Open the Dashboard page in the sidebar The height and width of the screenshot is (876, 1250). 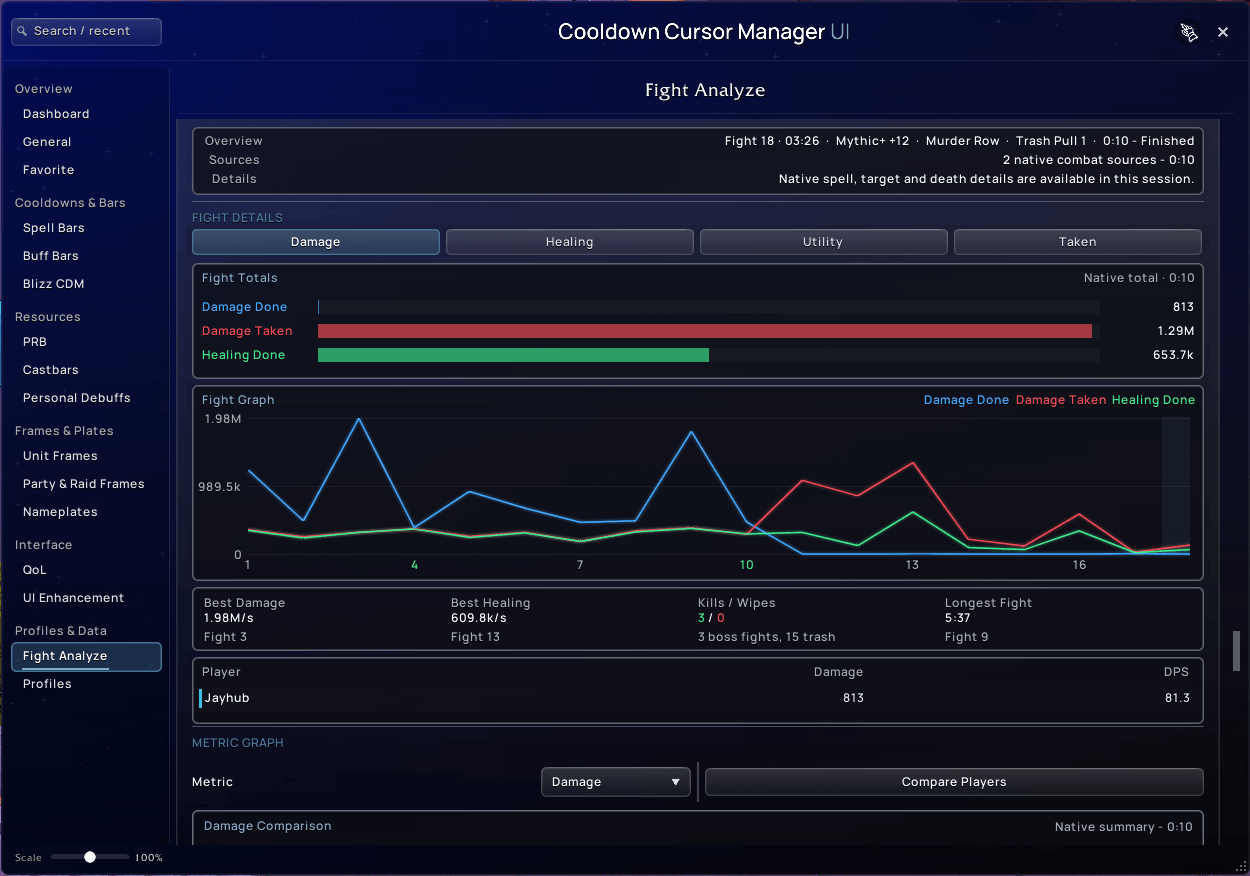point(56,114)
